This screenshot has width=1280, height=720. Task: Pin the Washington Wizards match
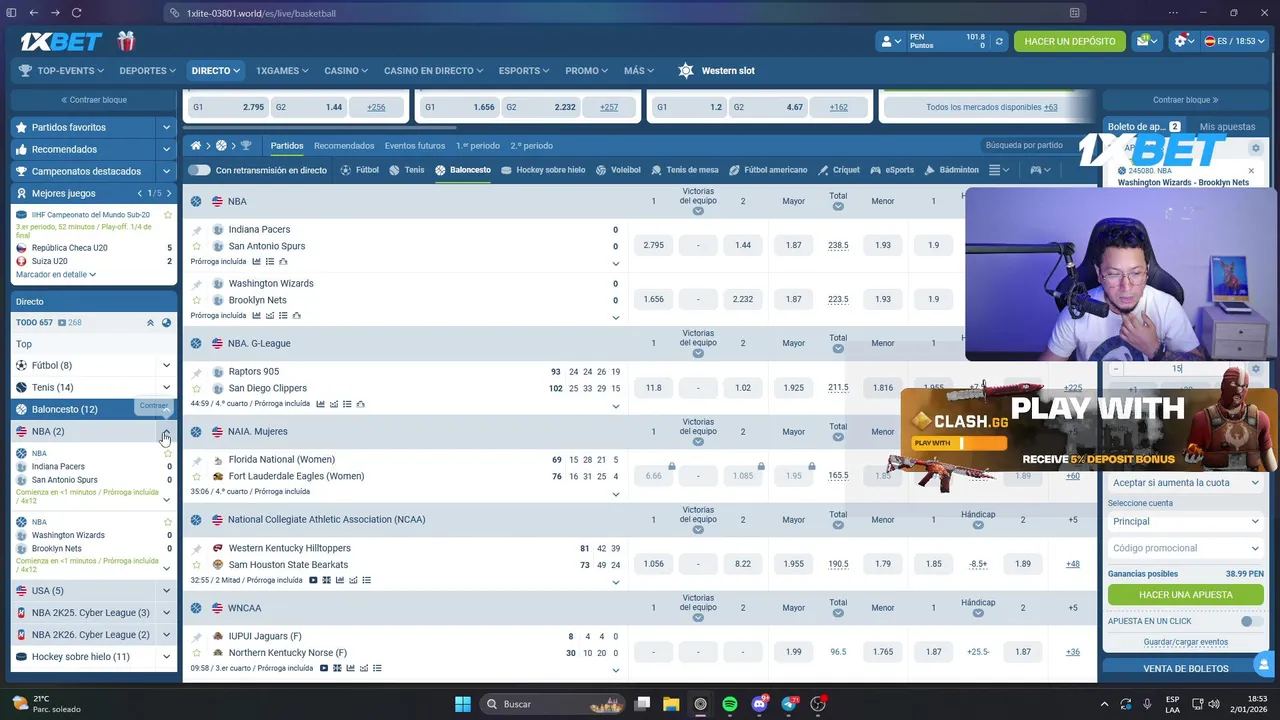tap(196, 284)
